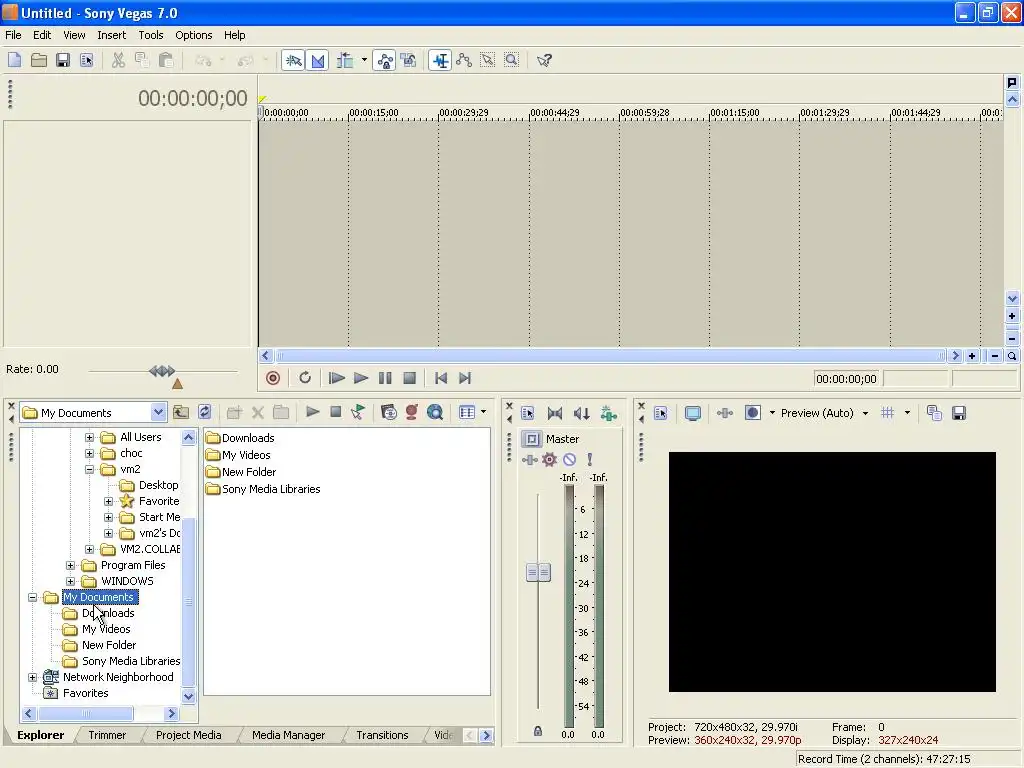Click the Extract Audio from CD icon

click(x=389, y=412)
